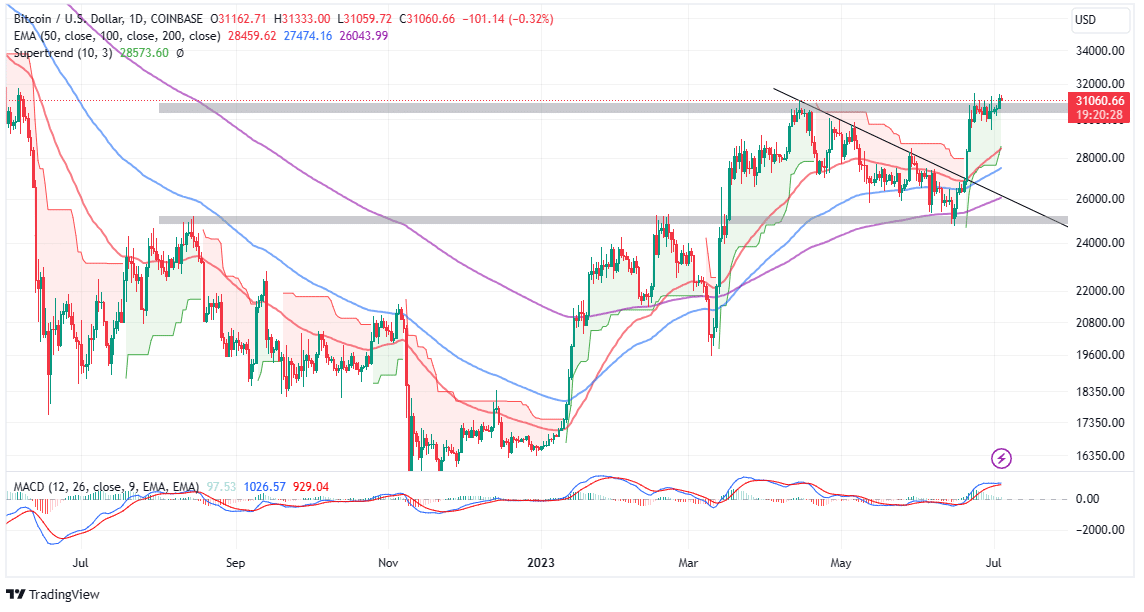Open the USD currency selector
1144x612 pixels.
coord(1086,19)
